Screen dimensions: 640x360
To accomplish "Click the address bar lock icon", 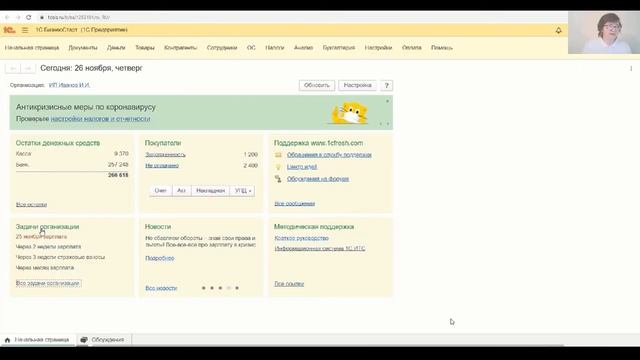I will (42, 18).
